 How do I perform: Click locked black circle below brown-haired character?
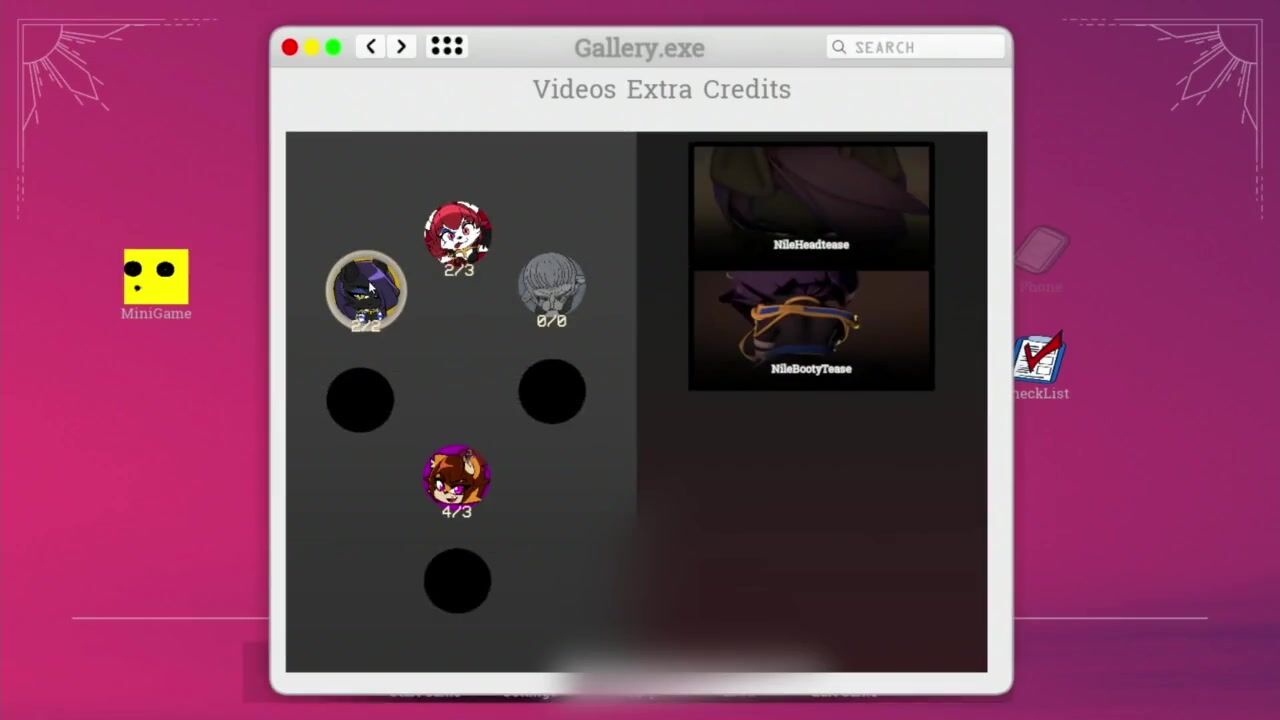click(x=457, y=581)
